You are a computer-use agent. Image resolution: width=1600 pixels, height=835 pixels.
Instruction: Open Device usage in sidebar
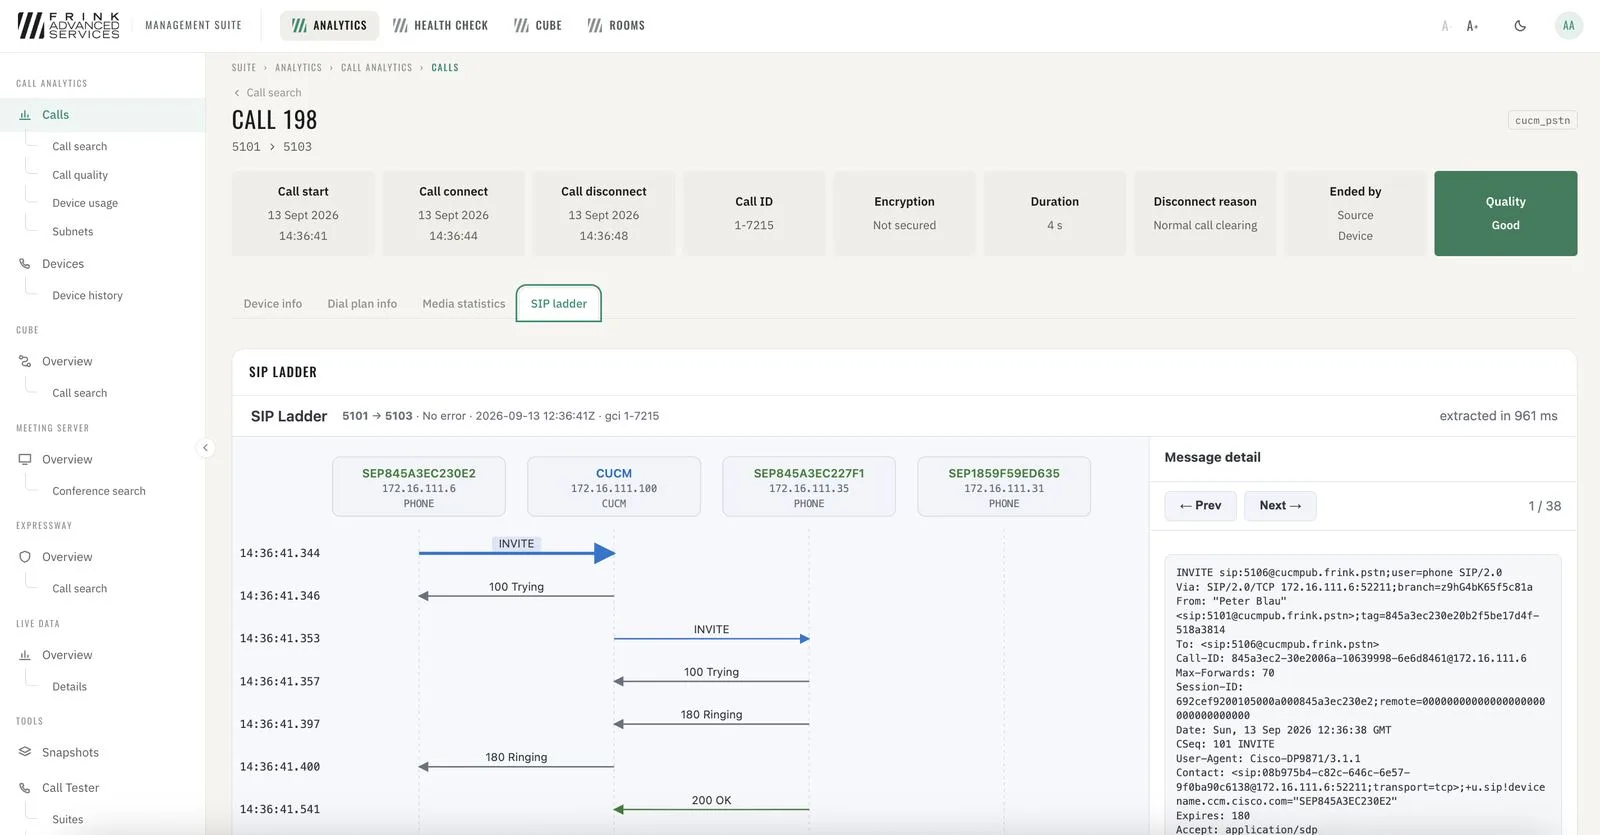[x=85, y=203]
